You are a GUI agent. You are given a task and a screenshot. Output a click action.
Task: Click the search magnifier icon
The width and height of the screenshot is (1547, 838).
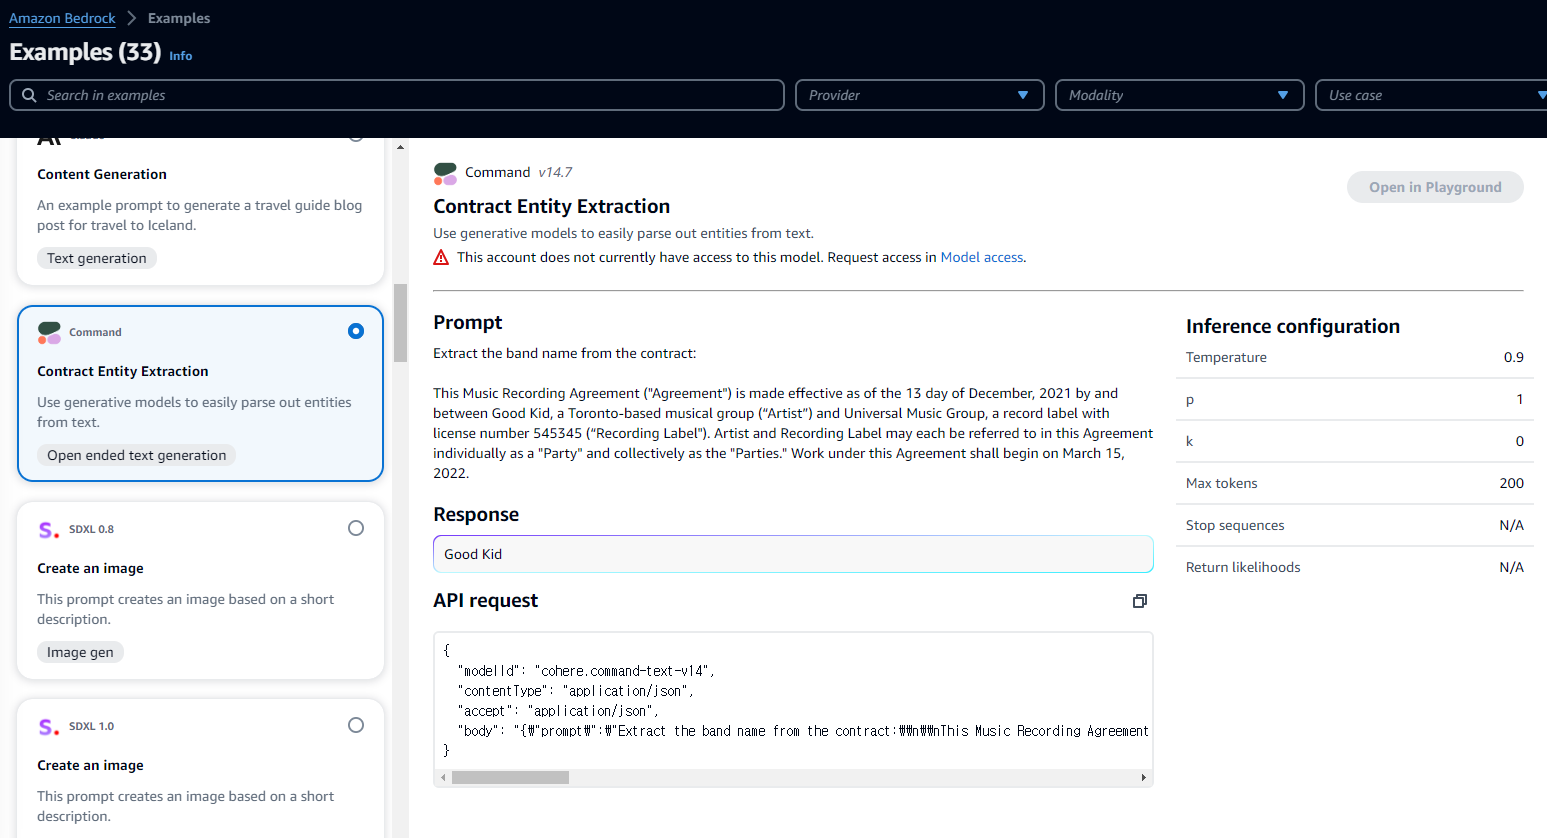(x=29, y=95)
